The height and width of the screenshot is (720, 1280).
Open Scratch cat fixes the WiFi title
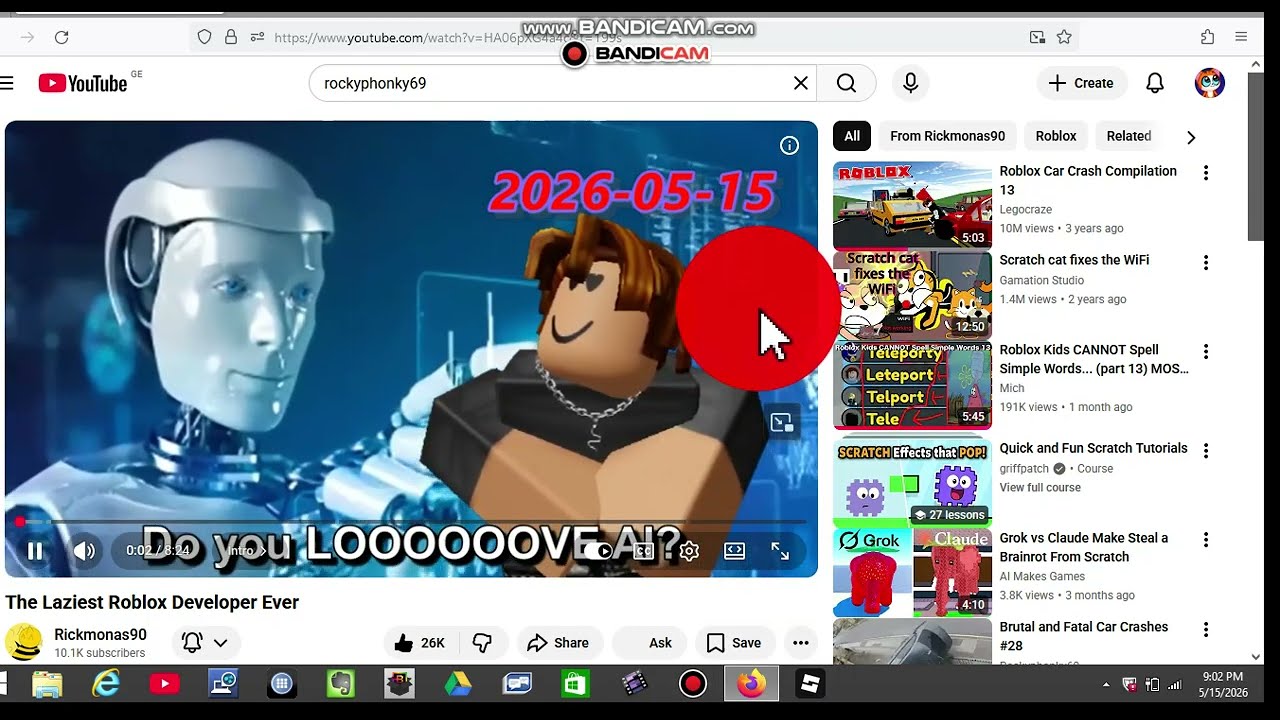tap(1074, 260)
